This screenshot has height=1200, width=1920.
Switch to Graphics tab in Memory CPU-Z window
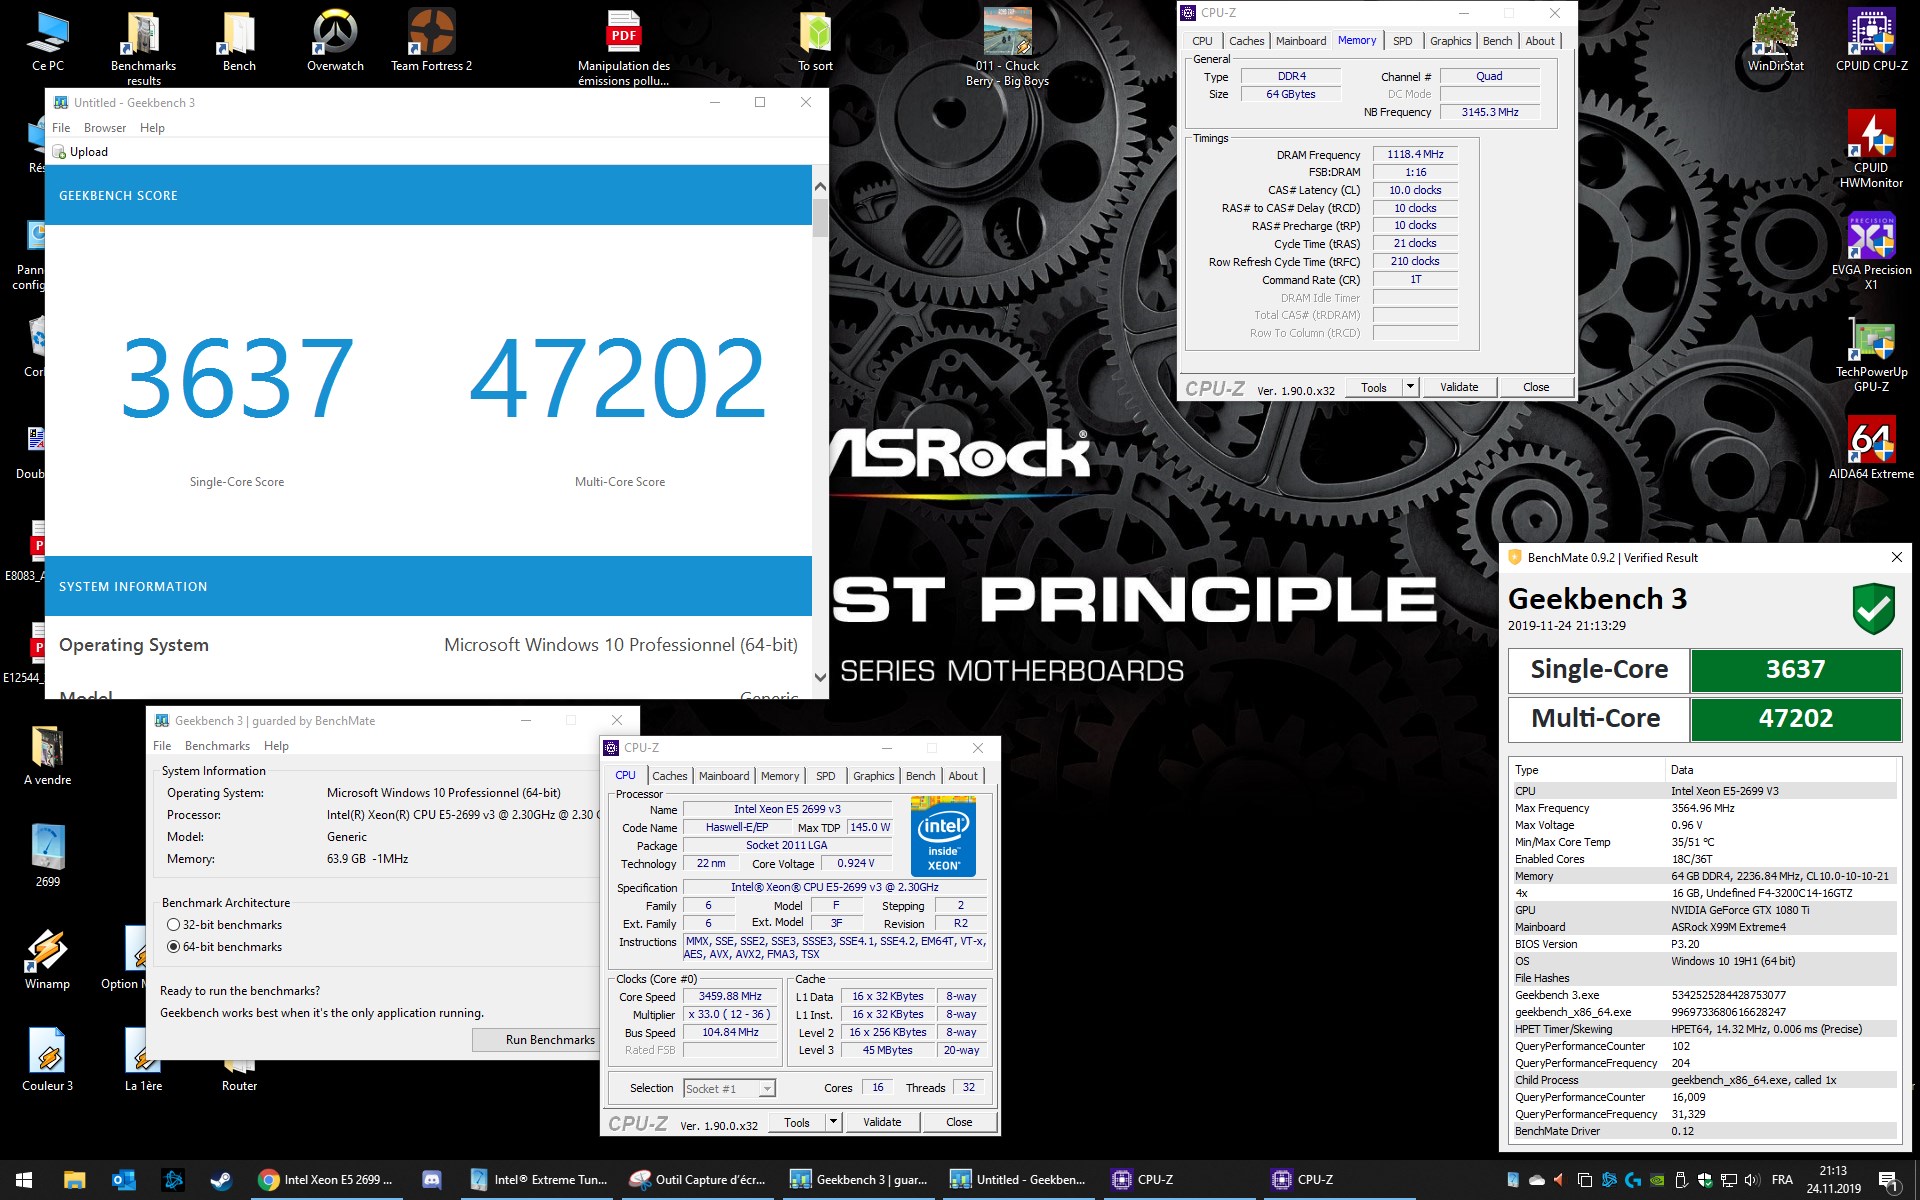1450,41
